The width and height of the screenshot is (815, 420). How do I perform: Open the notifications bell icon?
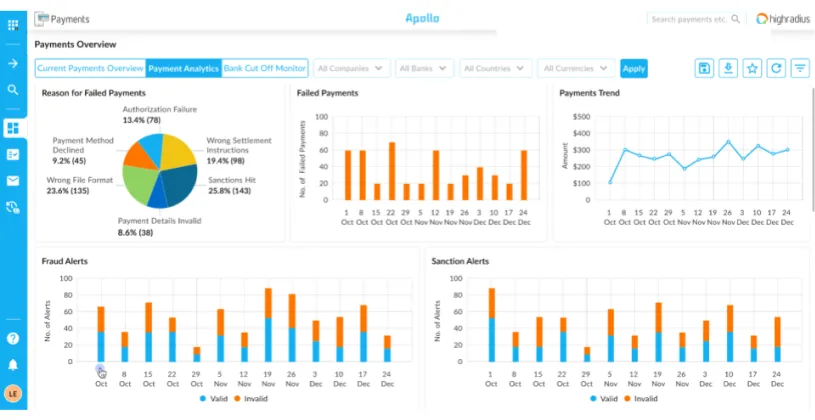click(x=13, y=365)
